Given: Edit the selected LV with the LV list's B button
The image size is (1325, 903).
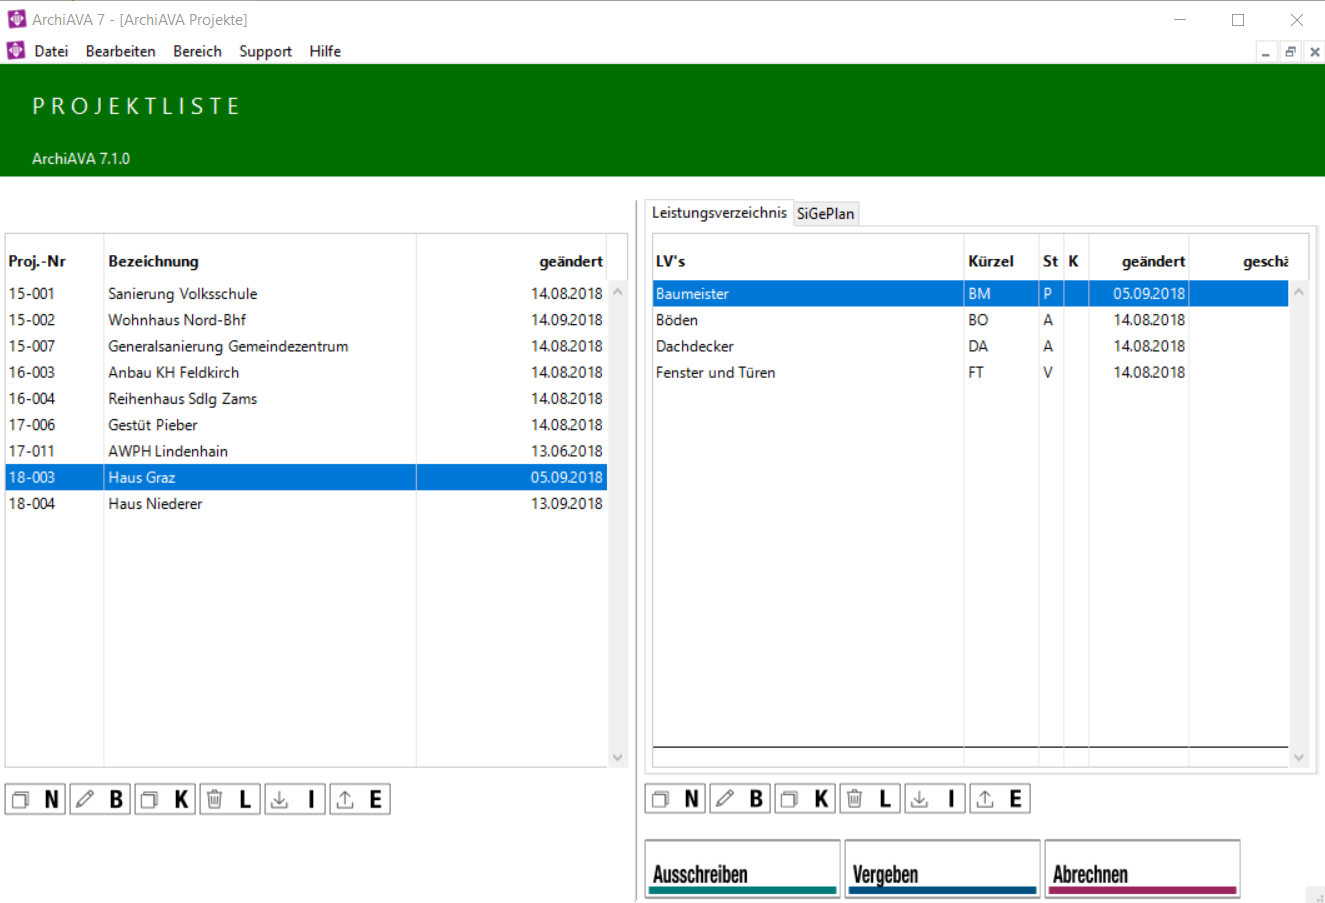Looking at the screenshot, I should (740, 798).
